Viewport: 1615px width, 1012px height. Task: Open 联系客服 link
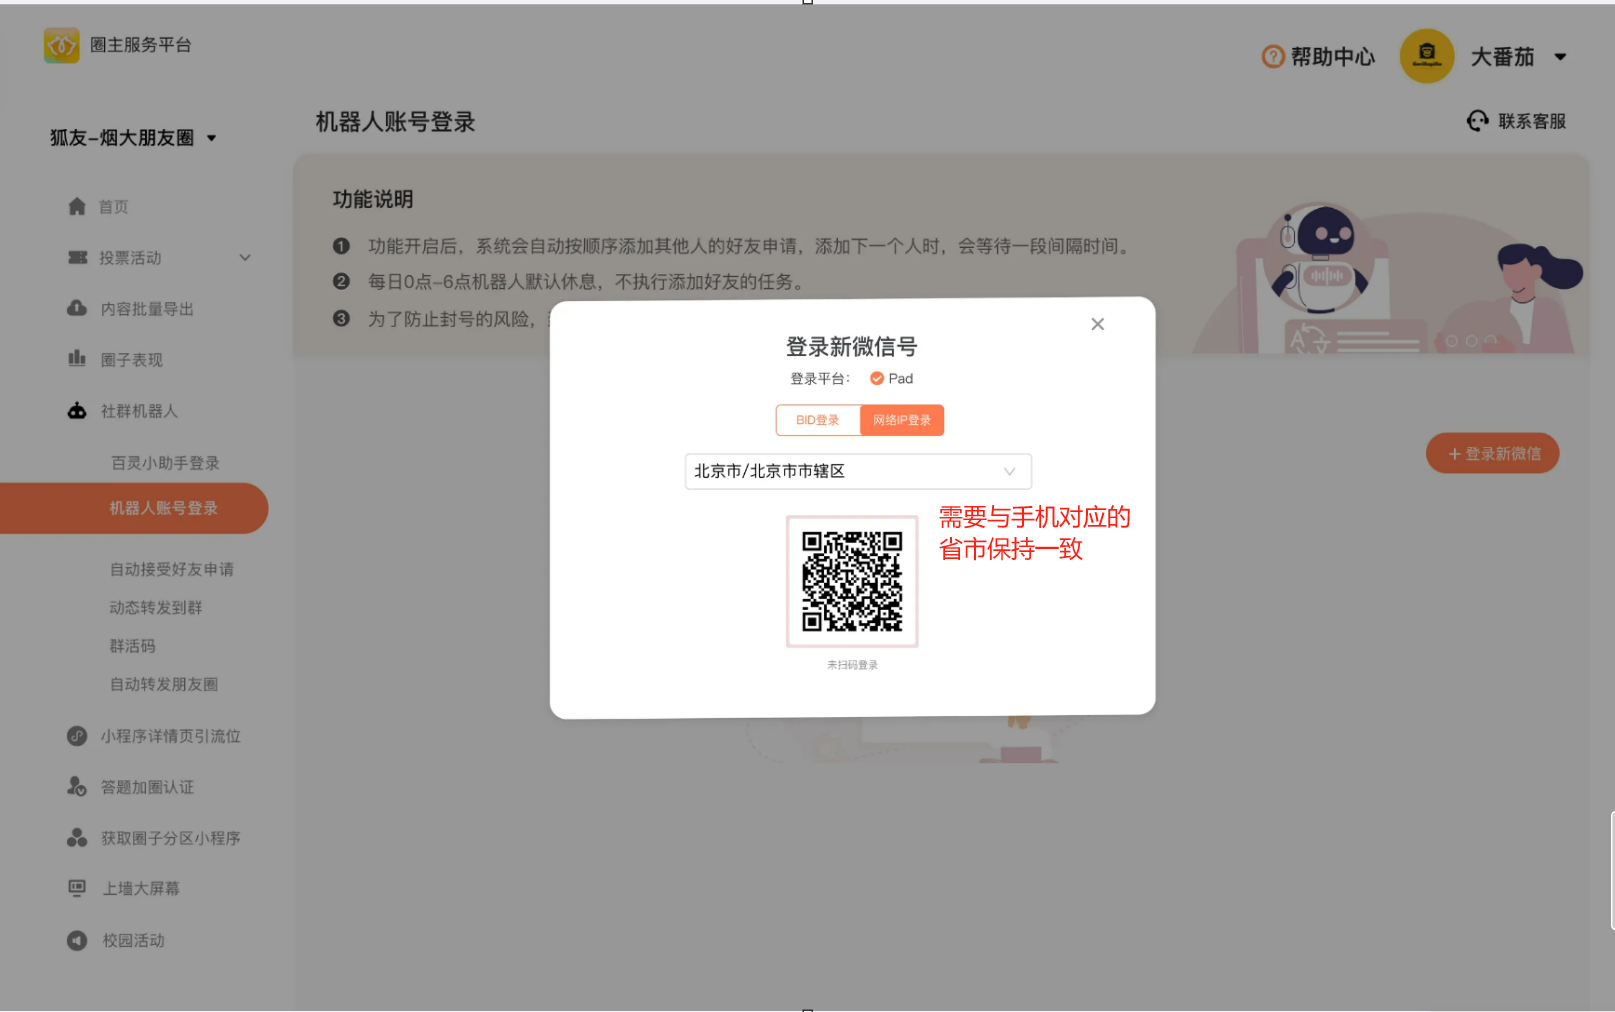point(1531,121)
